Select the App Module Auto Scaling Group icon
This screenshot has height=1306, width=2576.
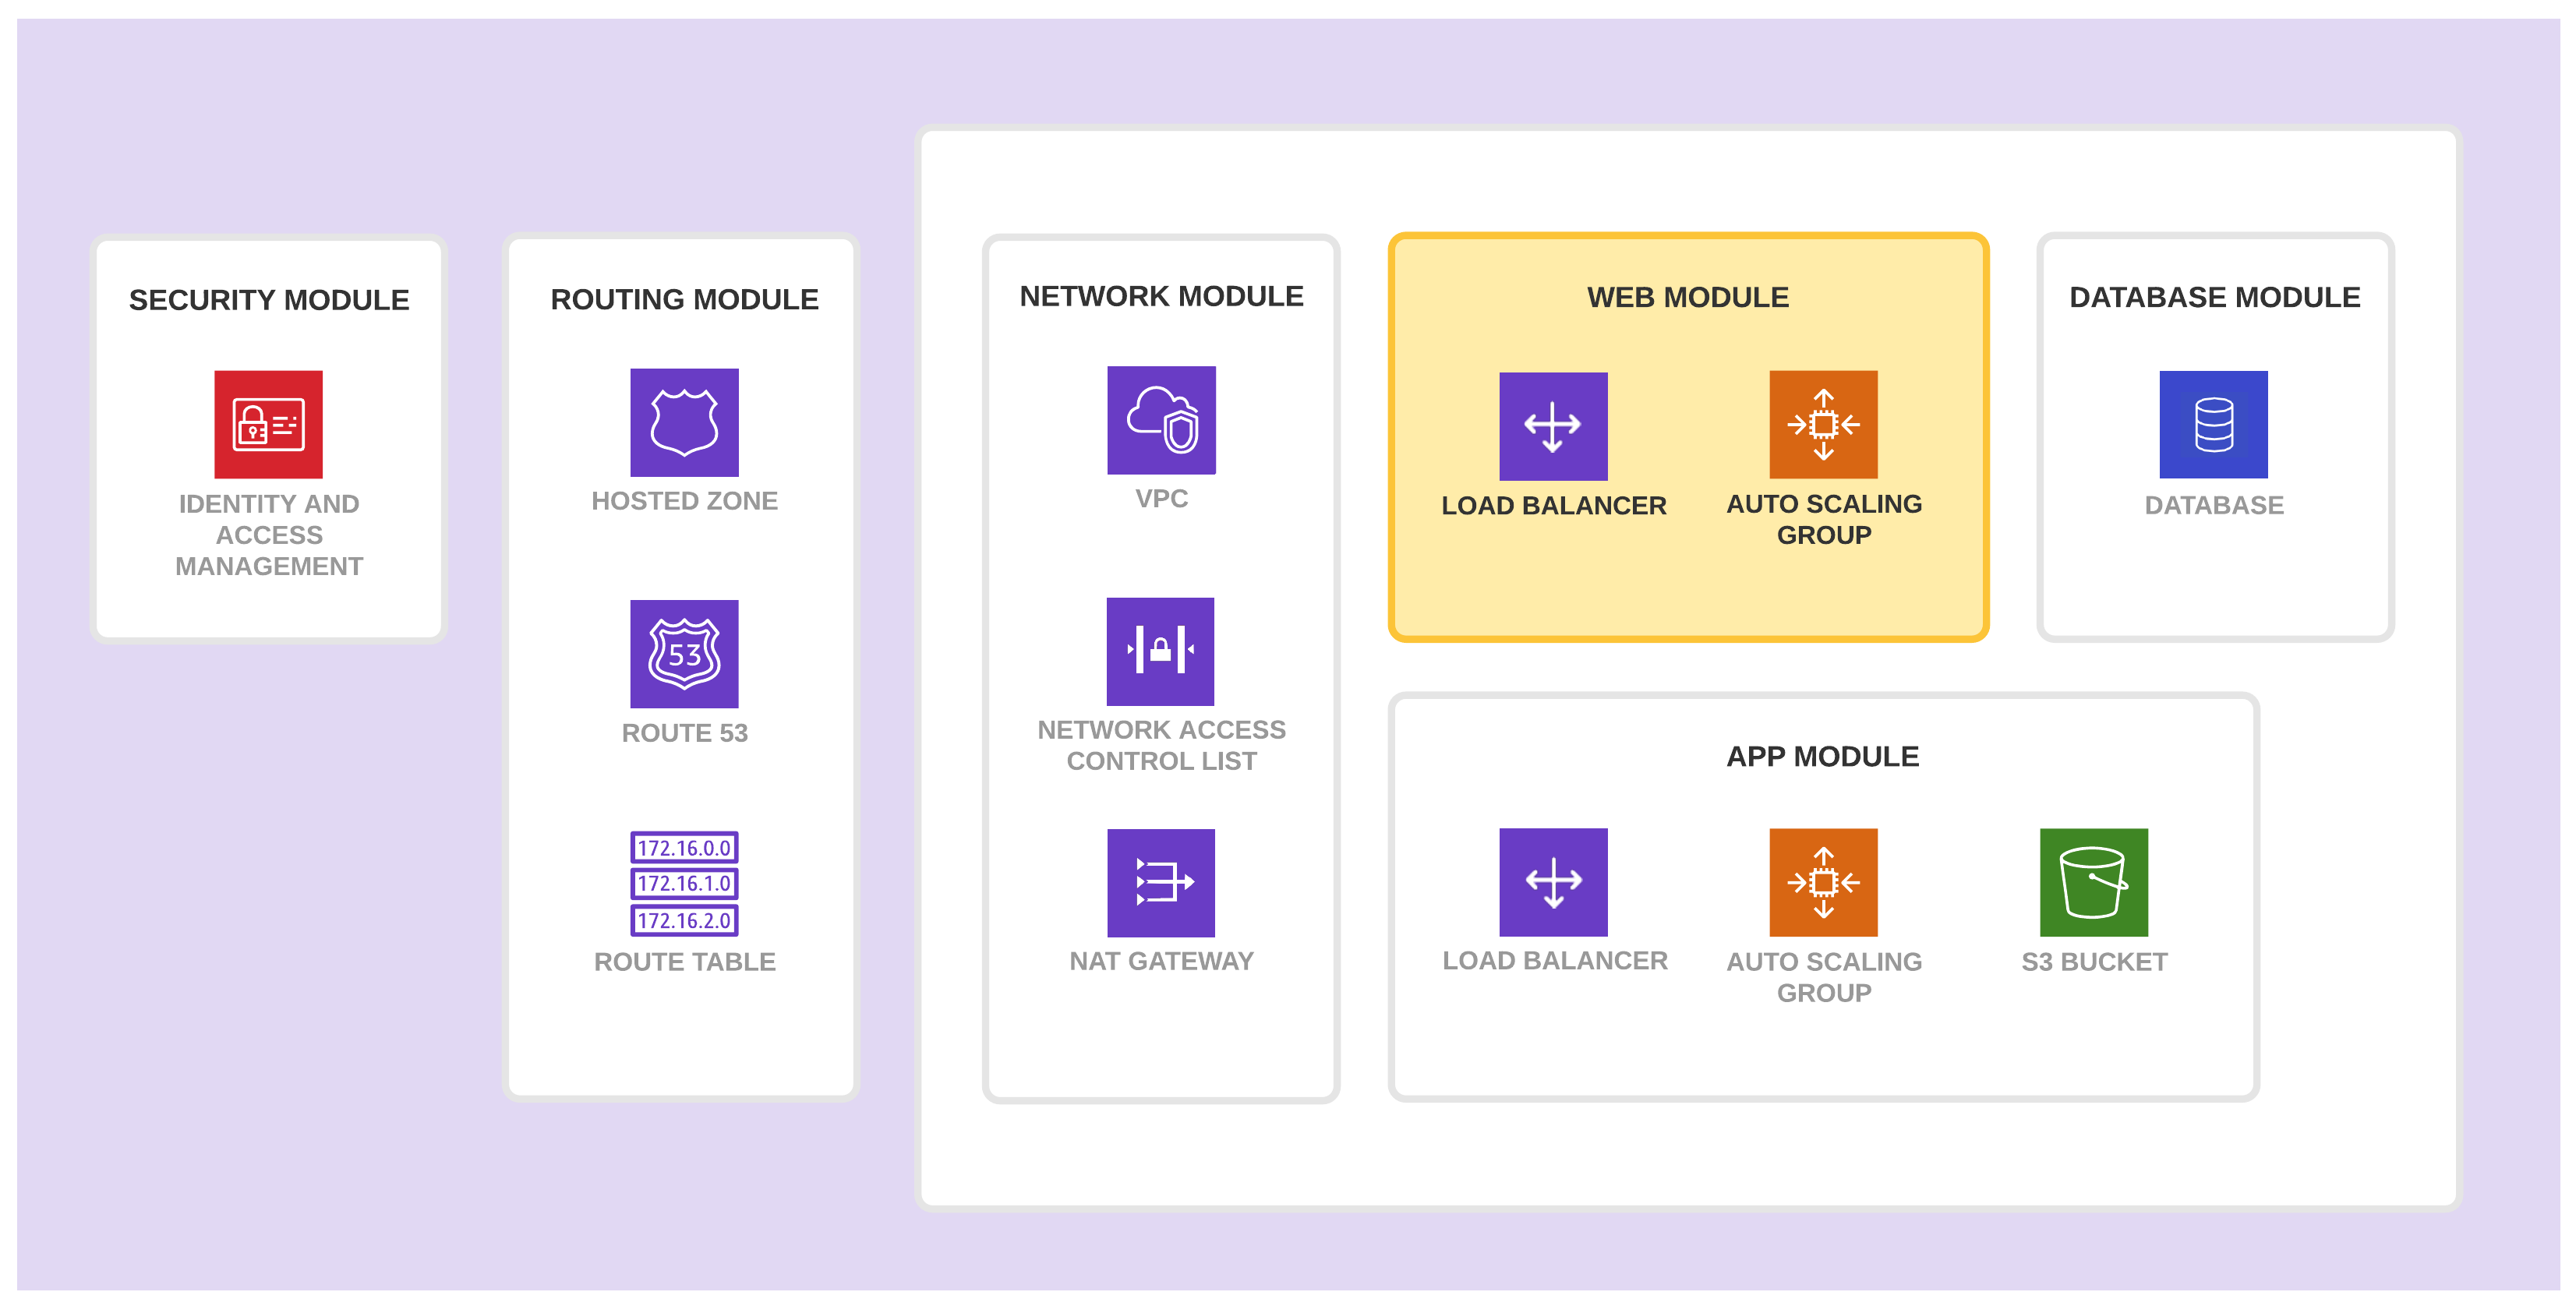(x=1823, y=882)
